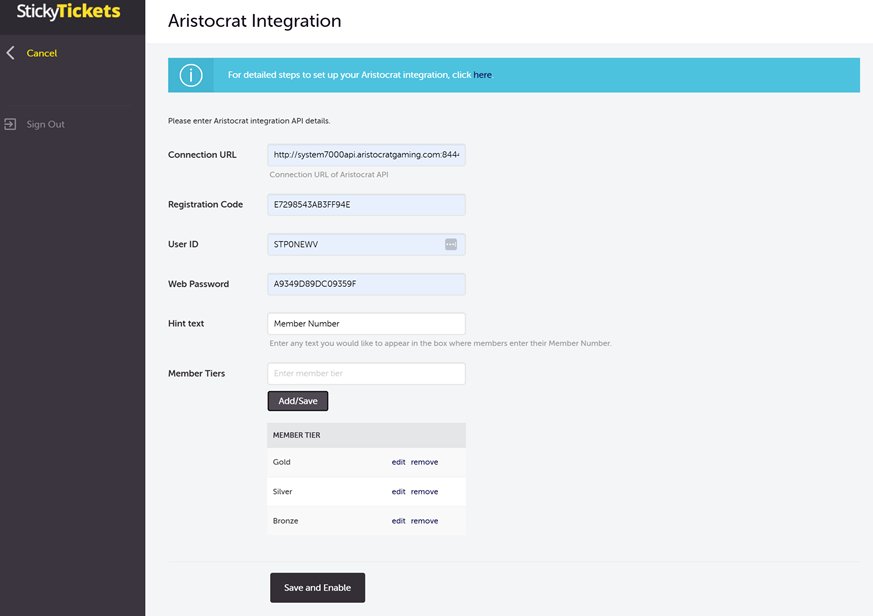Screen dimensions: 873x616
Task: Focus the Connection URL field
Action: point(366,155)
